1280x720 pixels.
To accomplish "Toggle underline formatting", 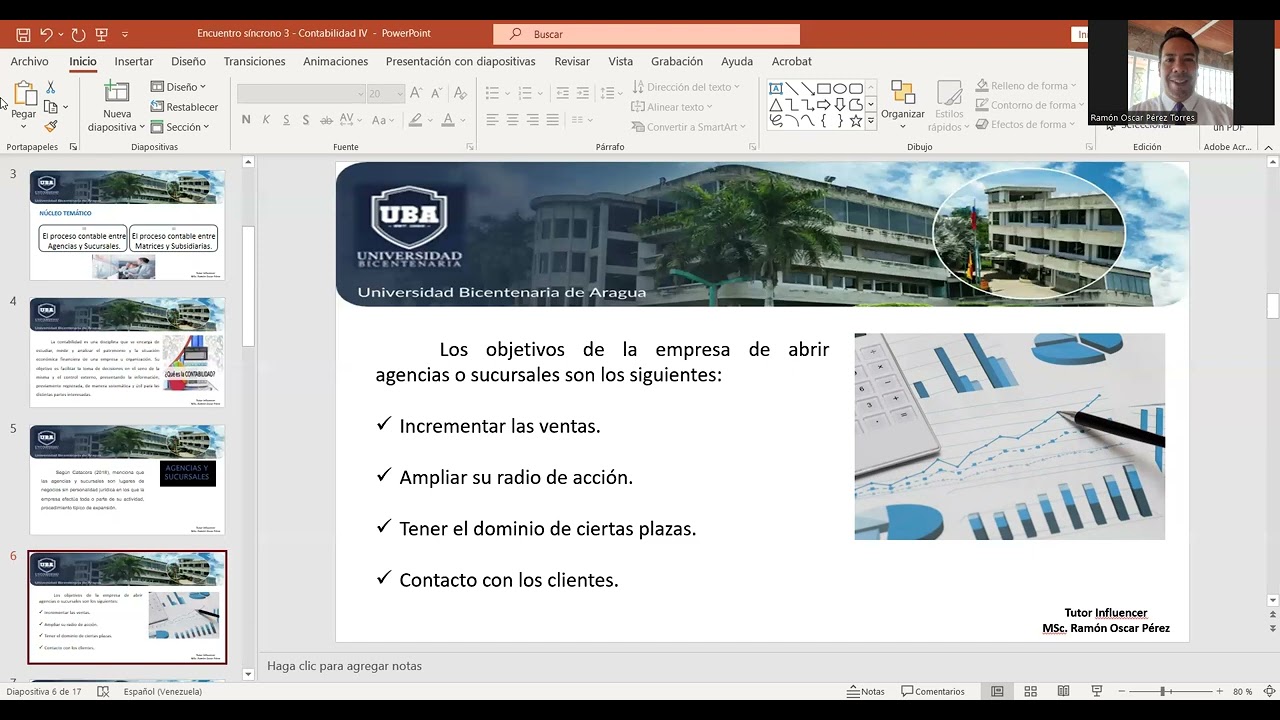I will [286, 120].
